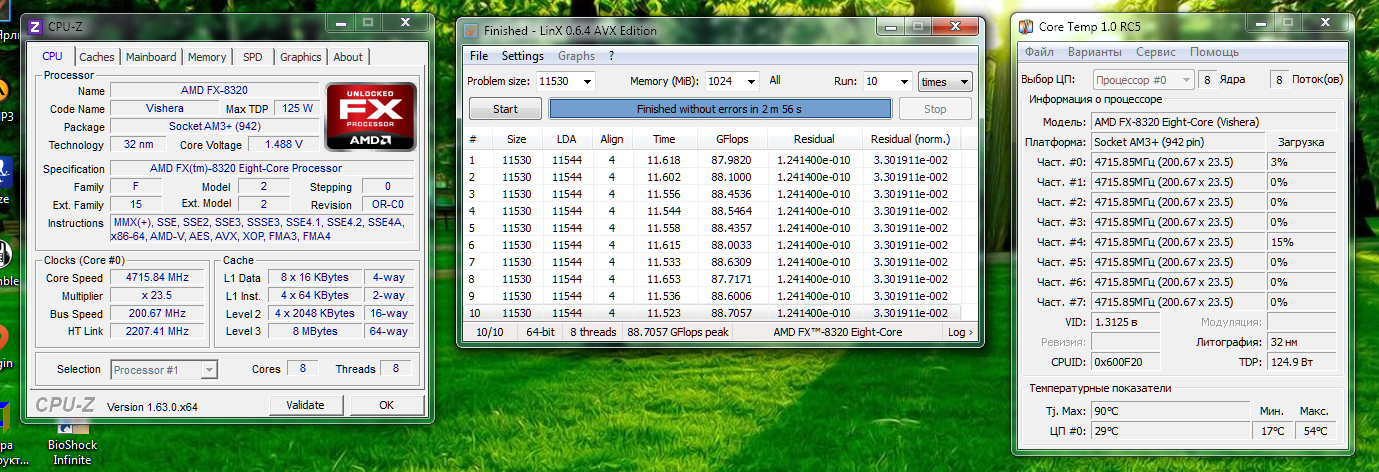Select result row with GFlops 88.7057

[x=720, y=313]
